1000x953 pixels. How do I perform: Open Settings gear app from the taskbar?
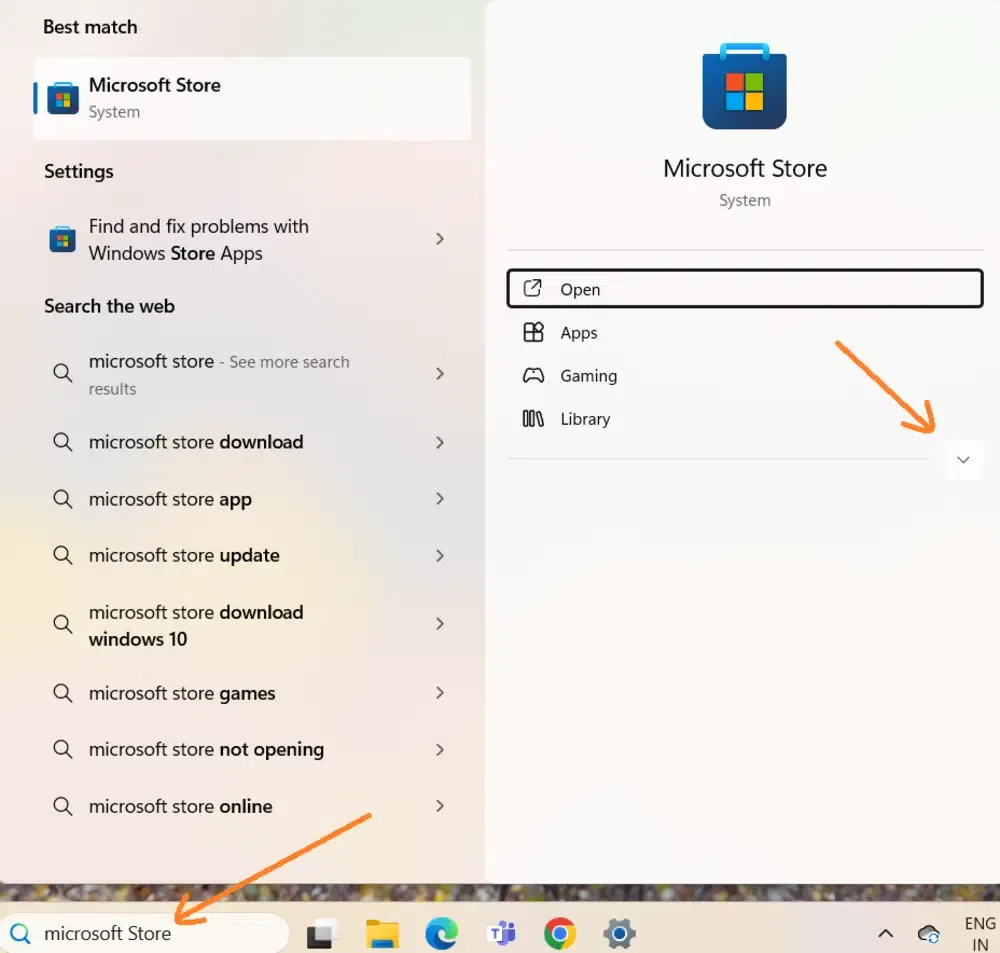coord(619,934)
